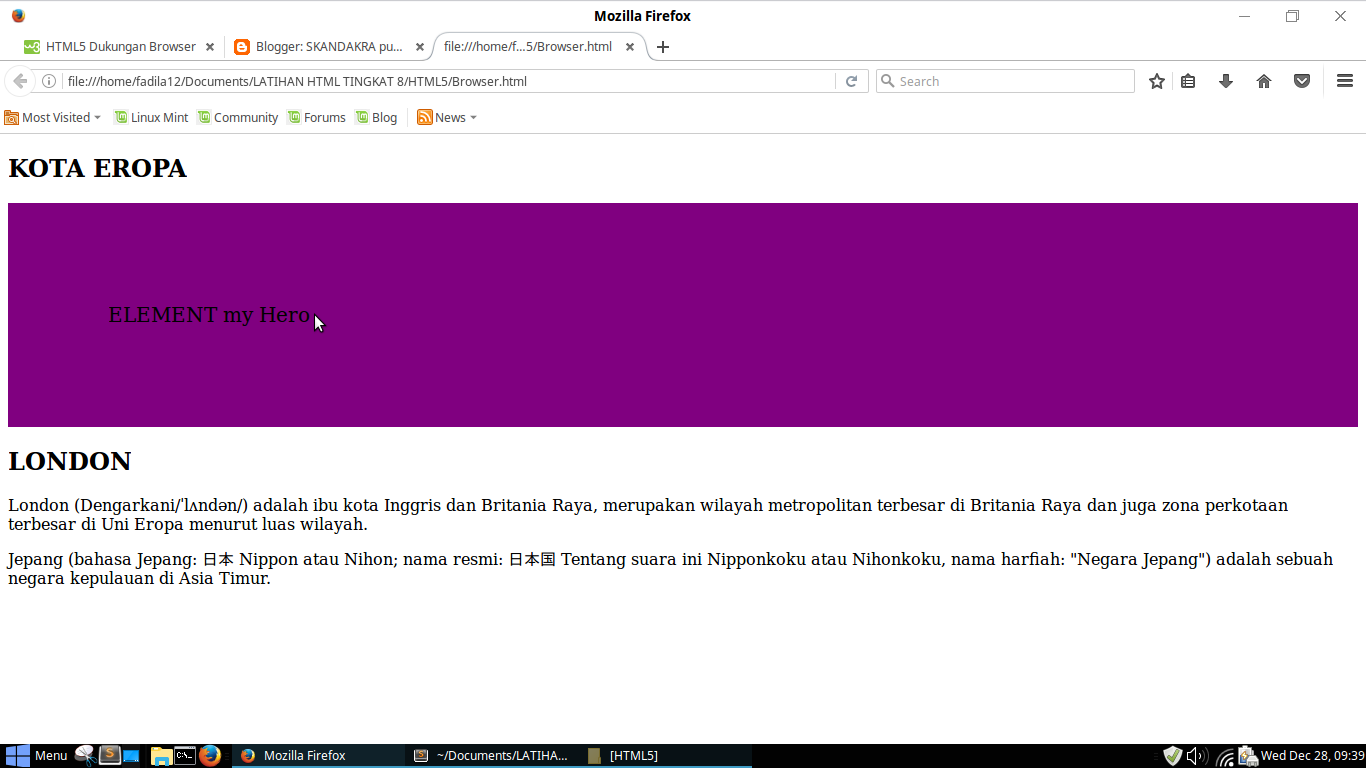The height and width of the screenshot is (768, 1366).
Task: Click the back navigation arrow
Action: point(20,81)
